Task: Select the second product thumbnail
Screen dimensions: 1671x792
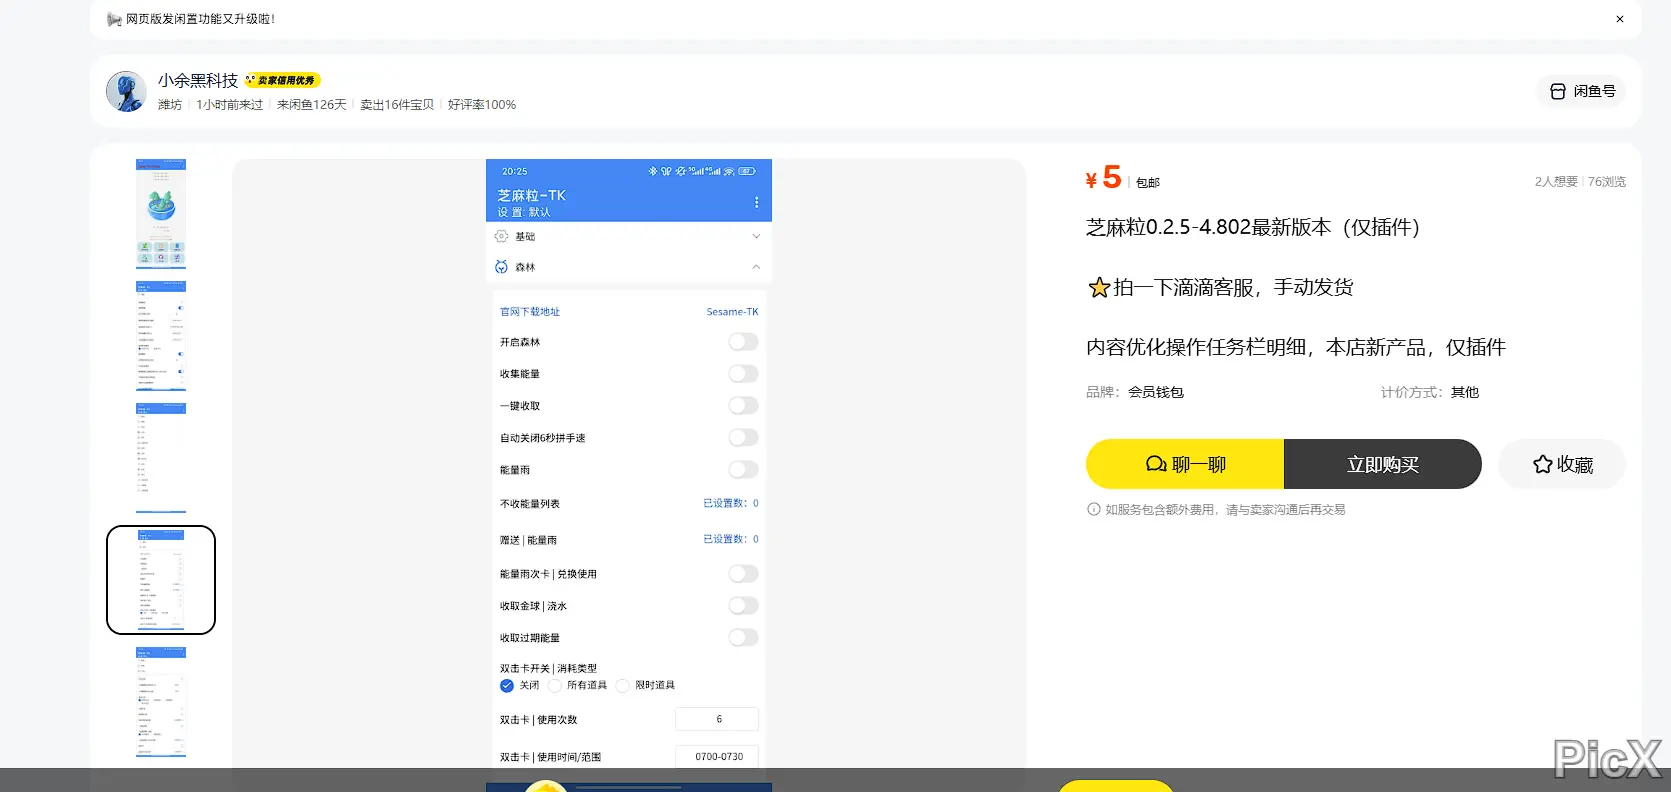Action: point(161,336)
